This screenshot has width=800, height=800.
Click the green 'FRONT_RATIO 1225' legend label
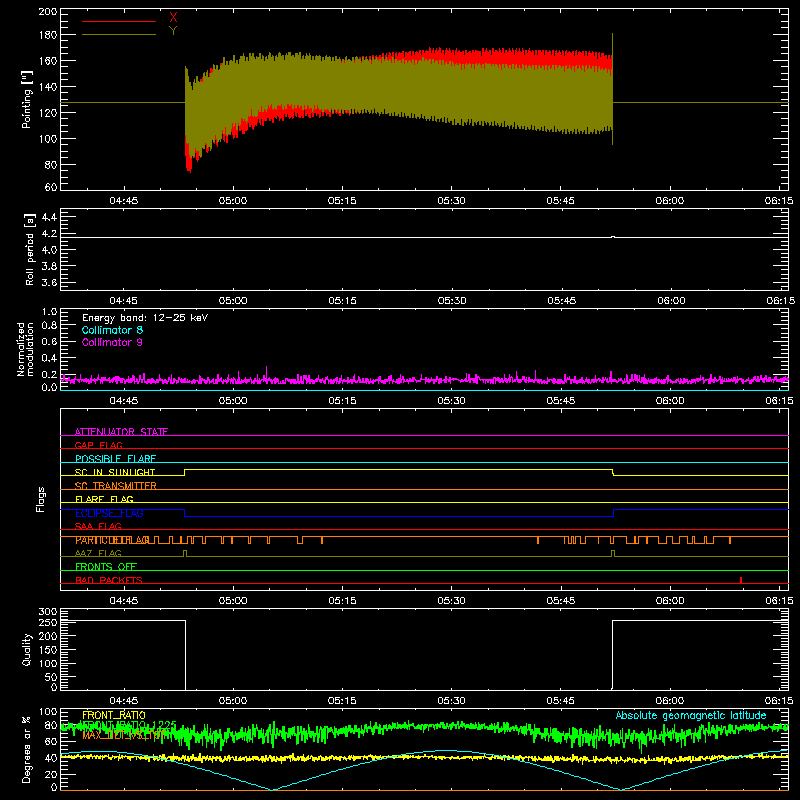point(129,725)
